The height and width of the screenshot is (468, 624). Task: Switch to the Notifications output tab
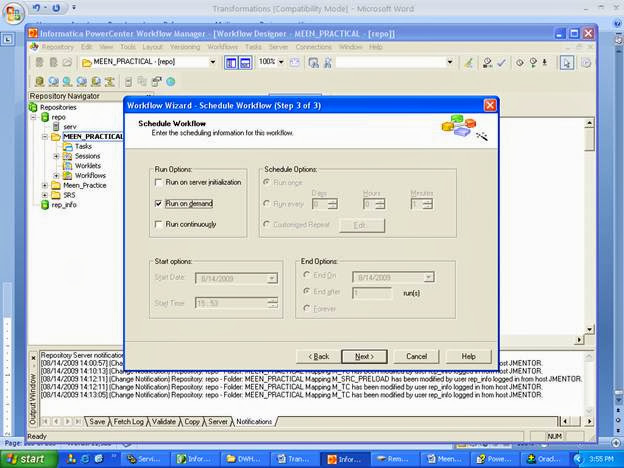(x=254, y=421)
